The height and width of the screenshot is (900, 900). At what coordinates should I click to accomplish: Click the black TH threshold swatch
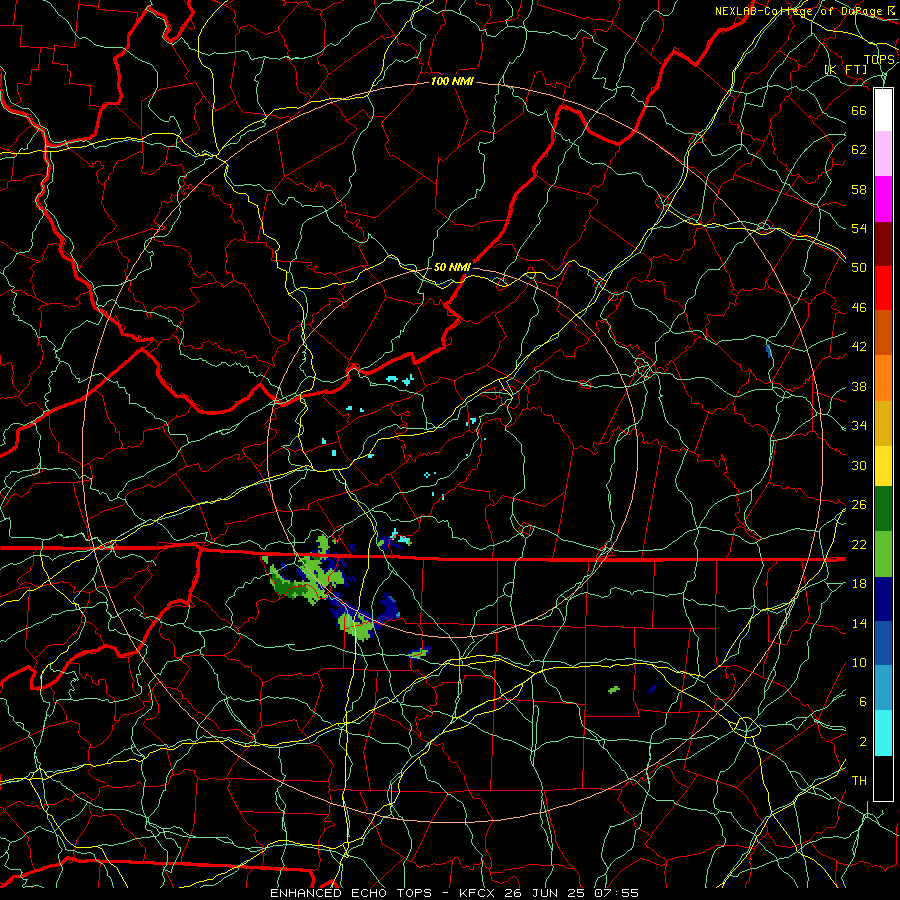click(883, 778)
